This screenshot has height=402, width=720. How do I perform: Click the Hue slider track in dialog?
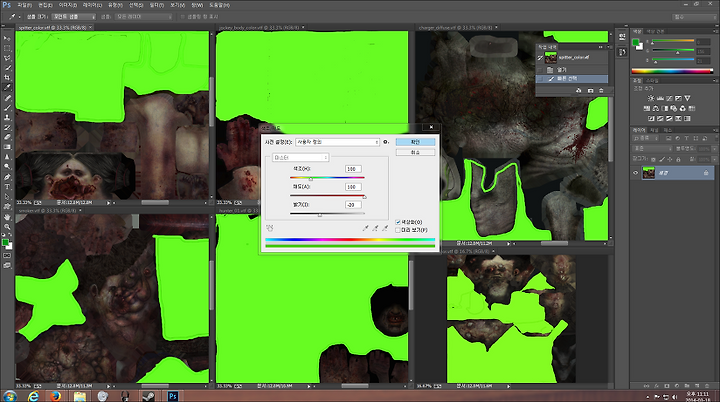click(327, 177)
